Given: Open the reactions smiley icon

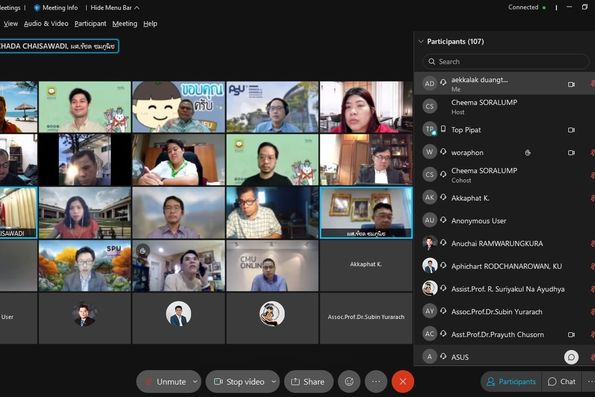Looking at the screenshot, I should point(349,381).
